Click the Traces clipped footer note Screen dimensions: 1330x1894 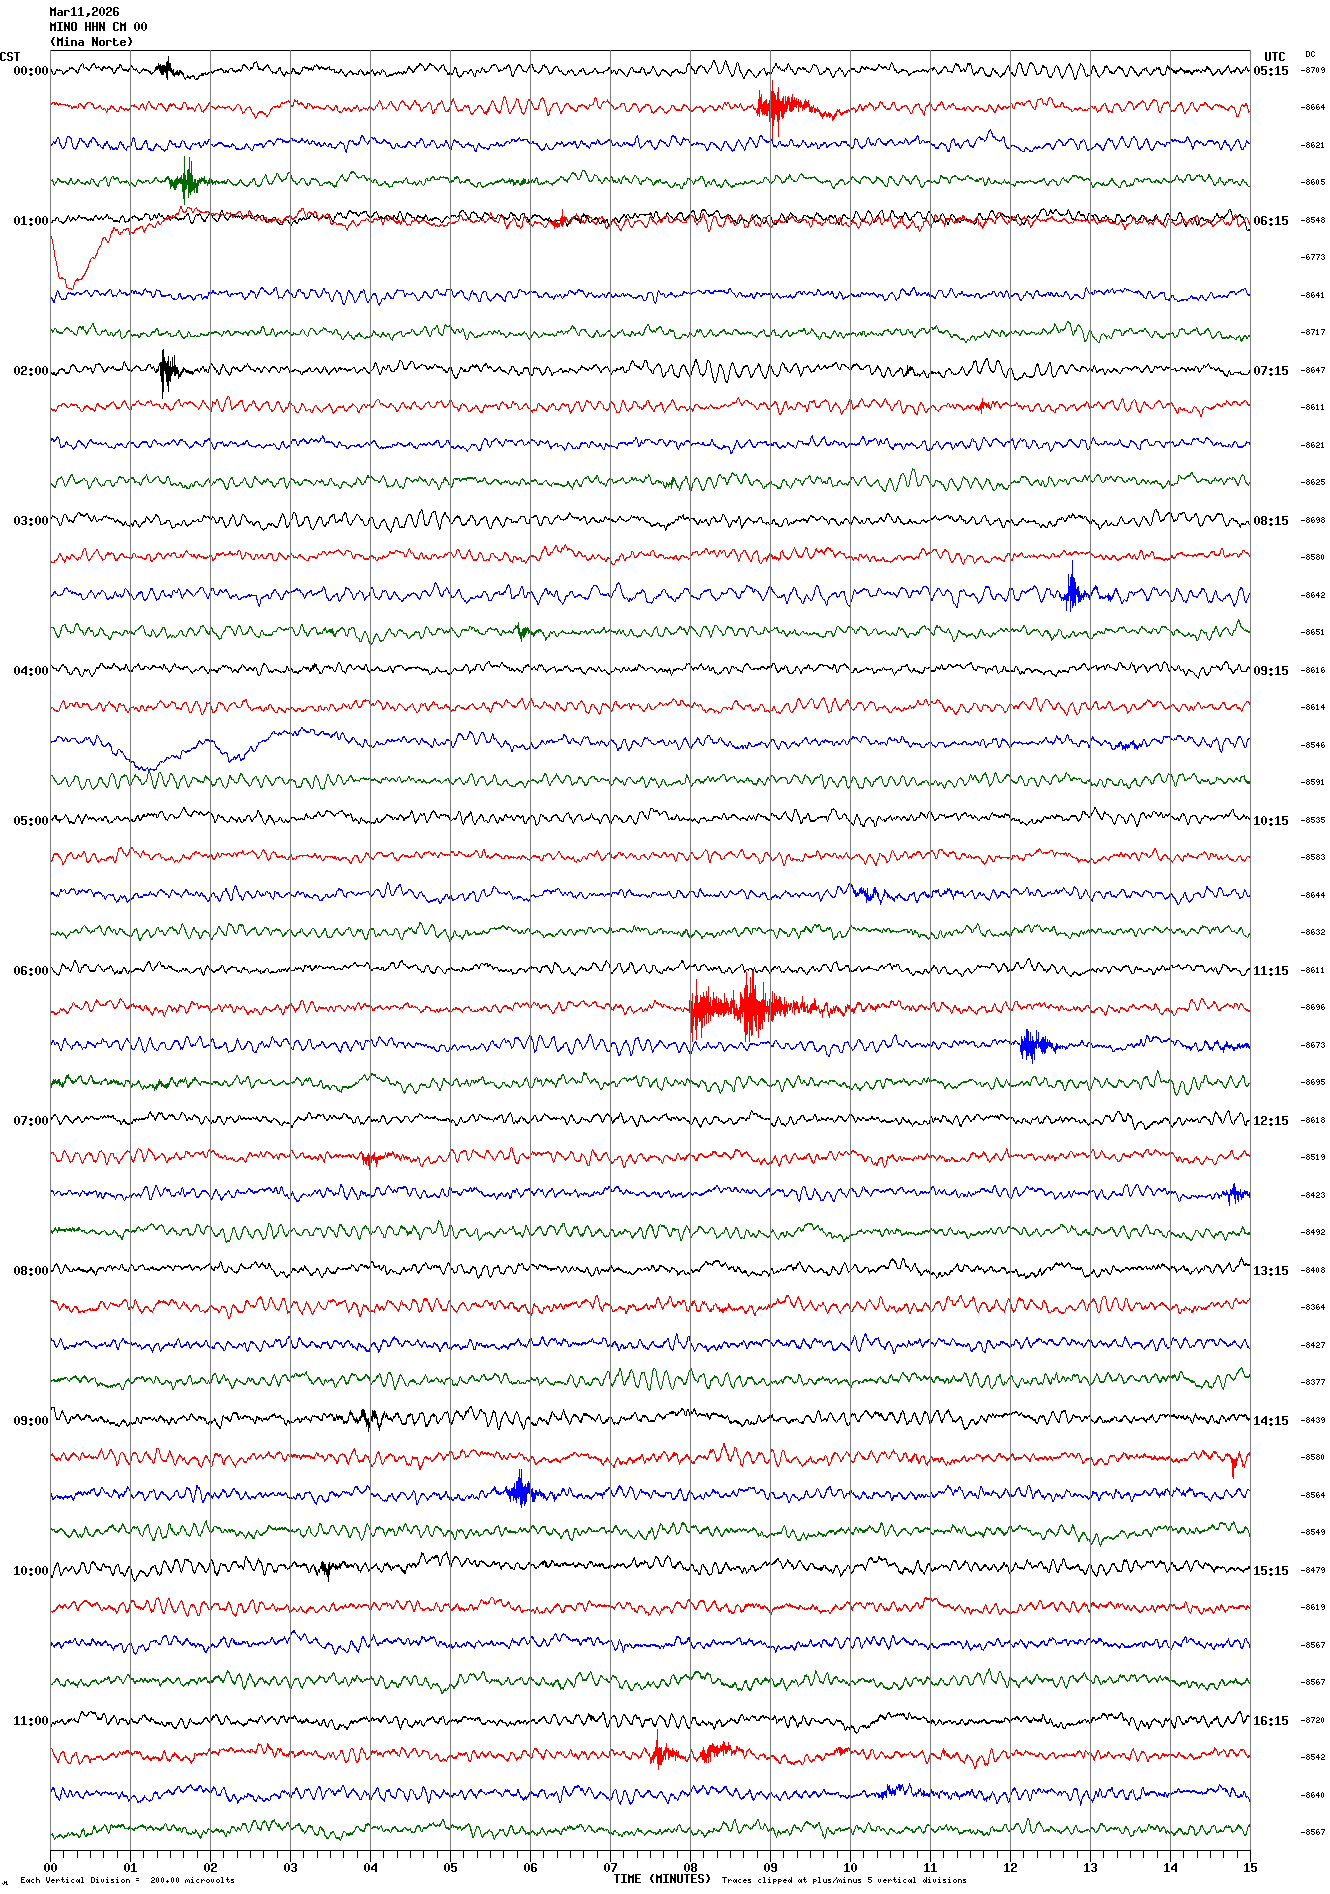coord(843,1880)
